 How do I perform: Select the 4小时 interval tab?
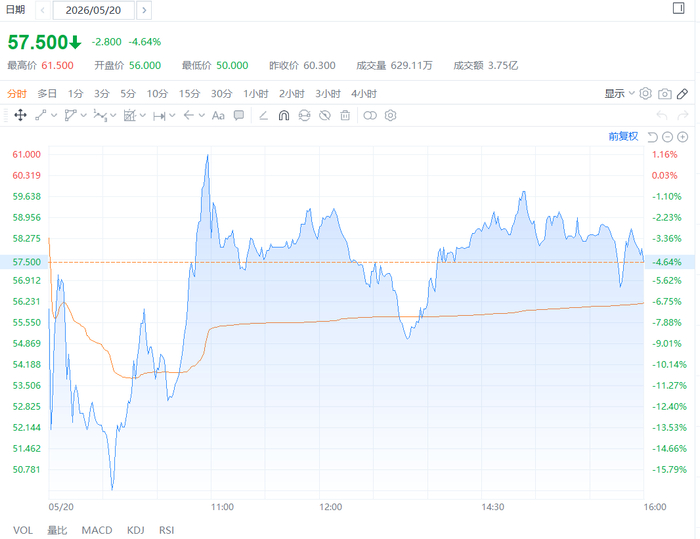pos(364,94)
